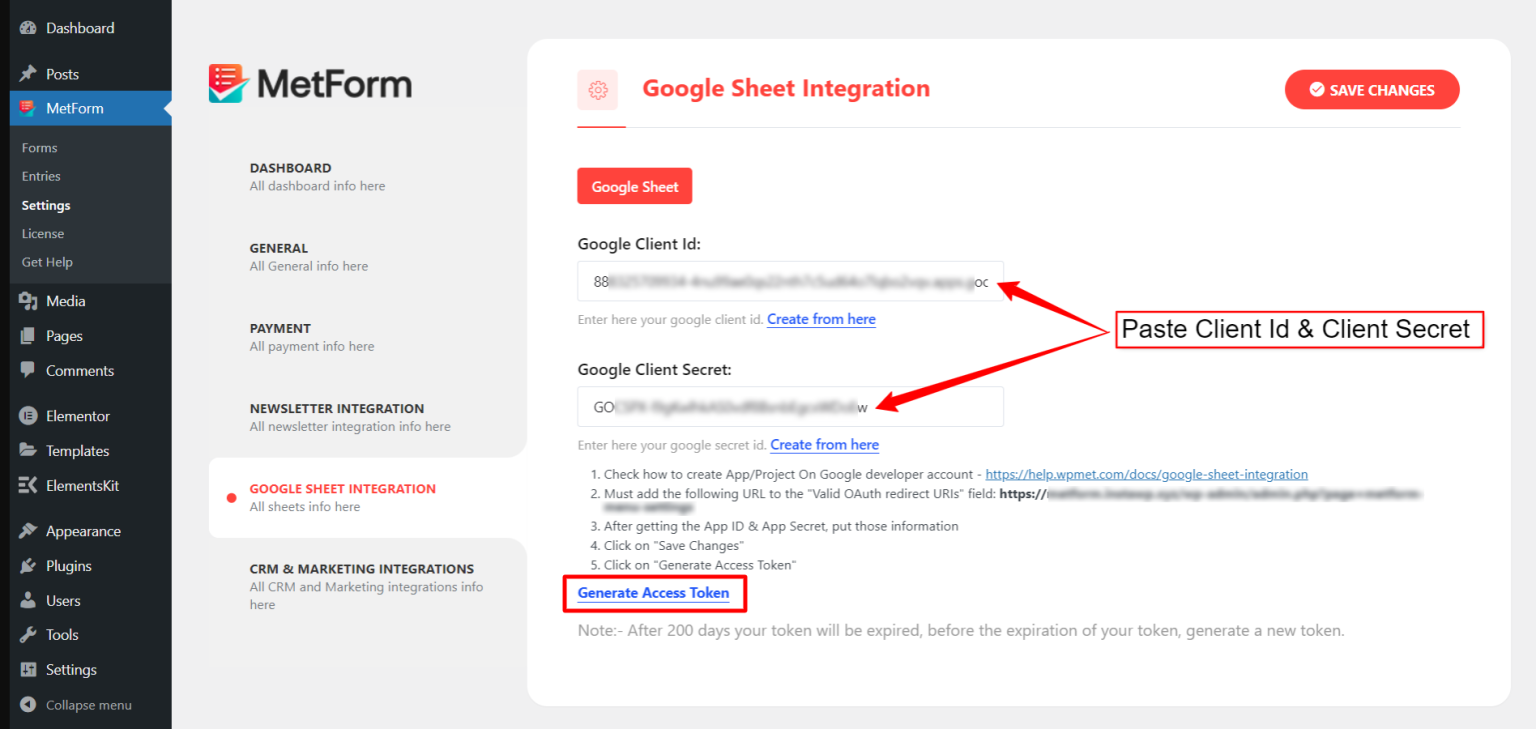
Task: Open the Entries submenu under MetForm
Action: [41, 176]
